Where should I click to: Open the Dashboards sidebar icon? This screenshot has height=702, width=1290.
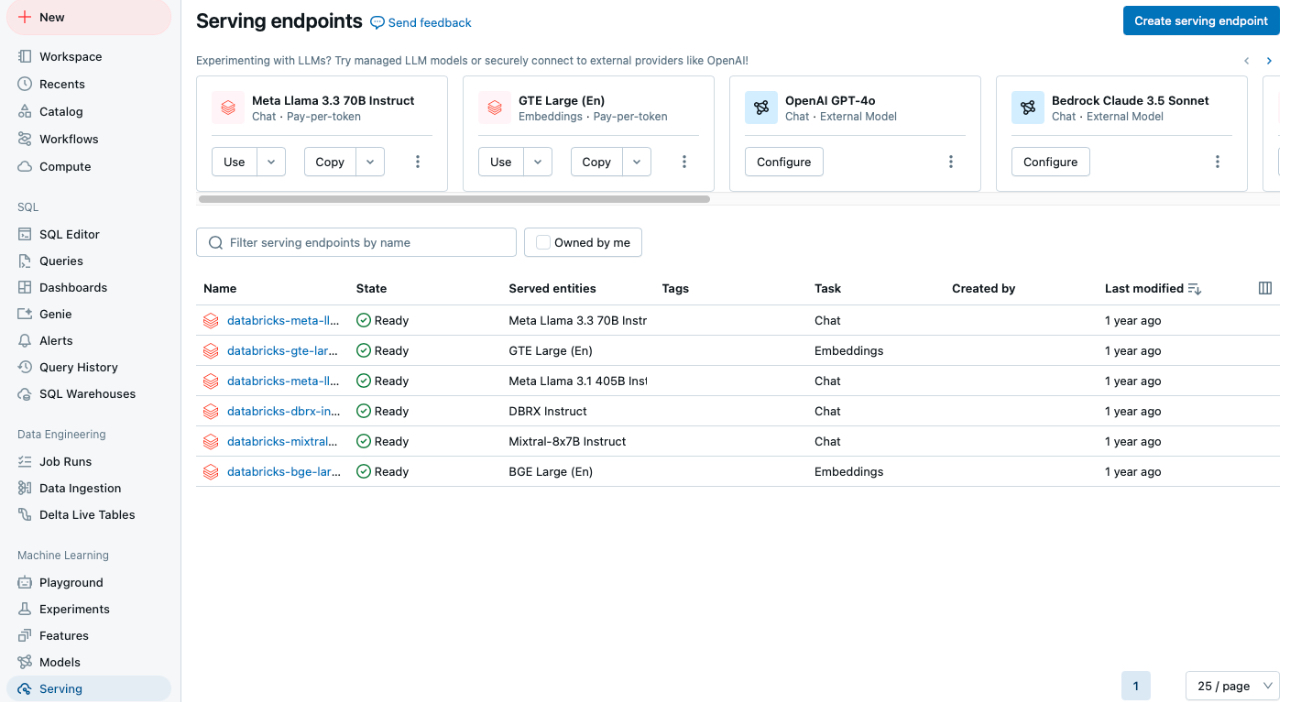25,287
